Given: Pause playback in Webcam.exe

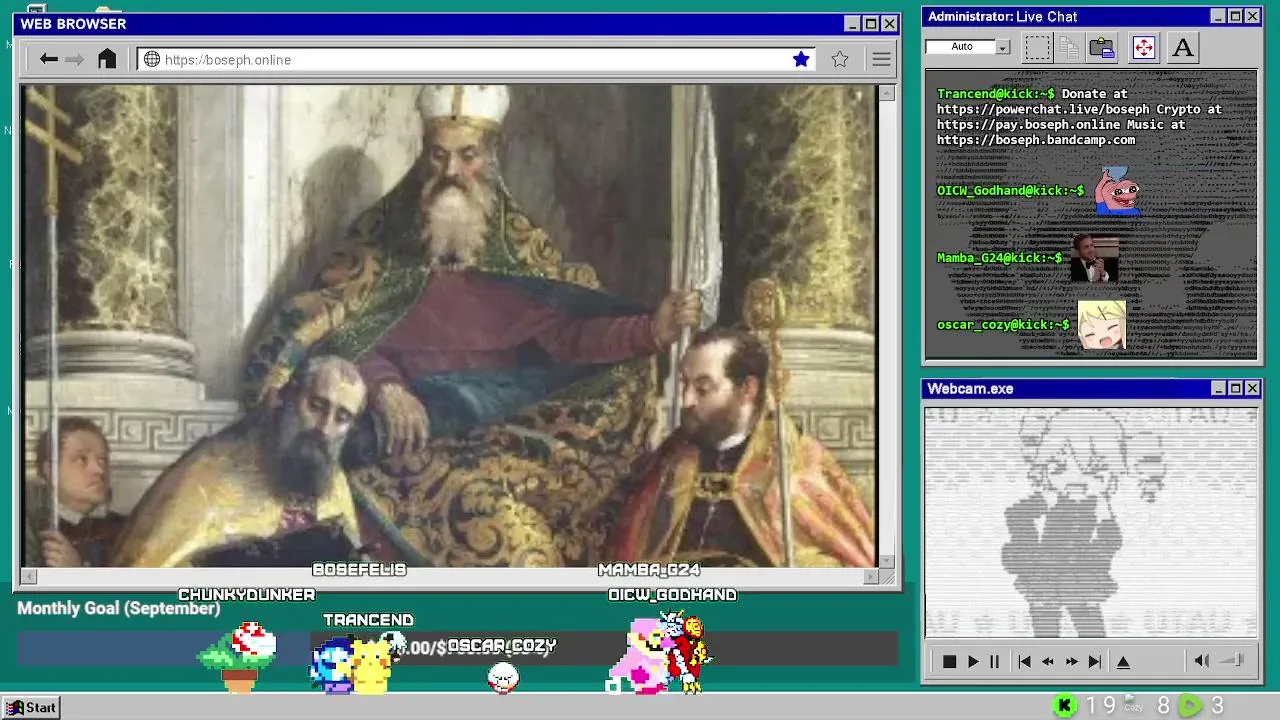Looking at the screenshot, I should 994,661.
